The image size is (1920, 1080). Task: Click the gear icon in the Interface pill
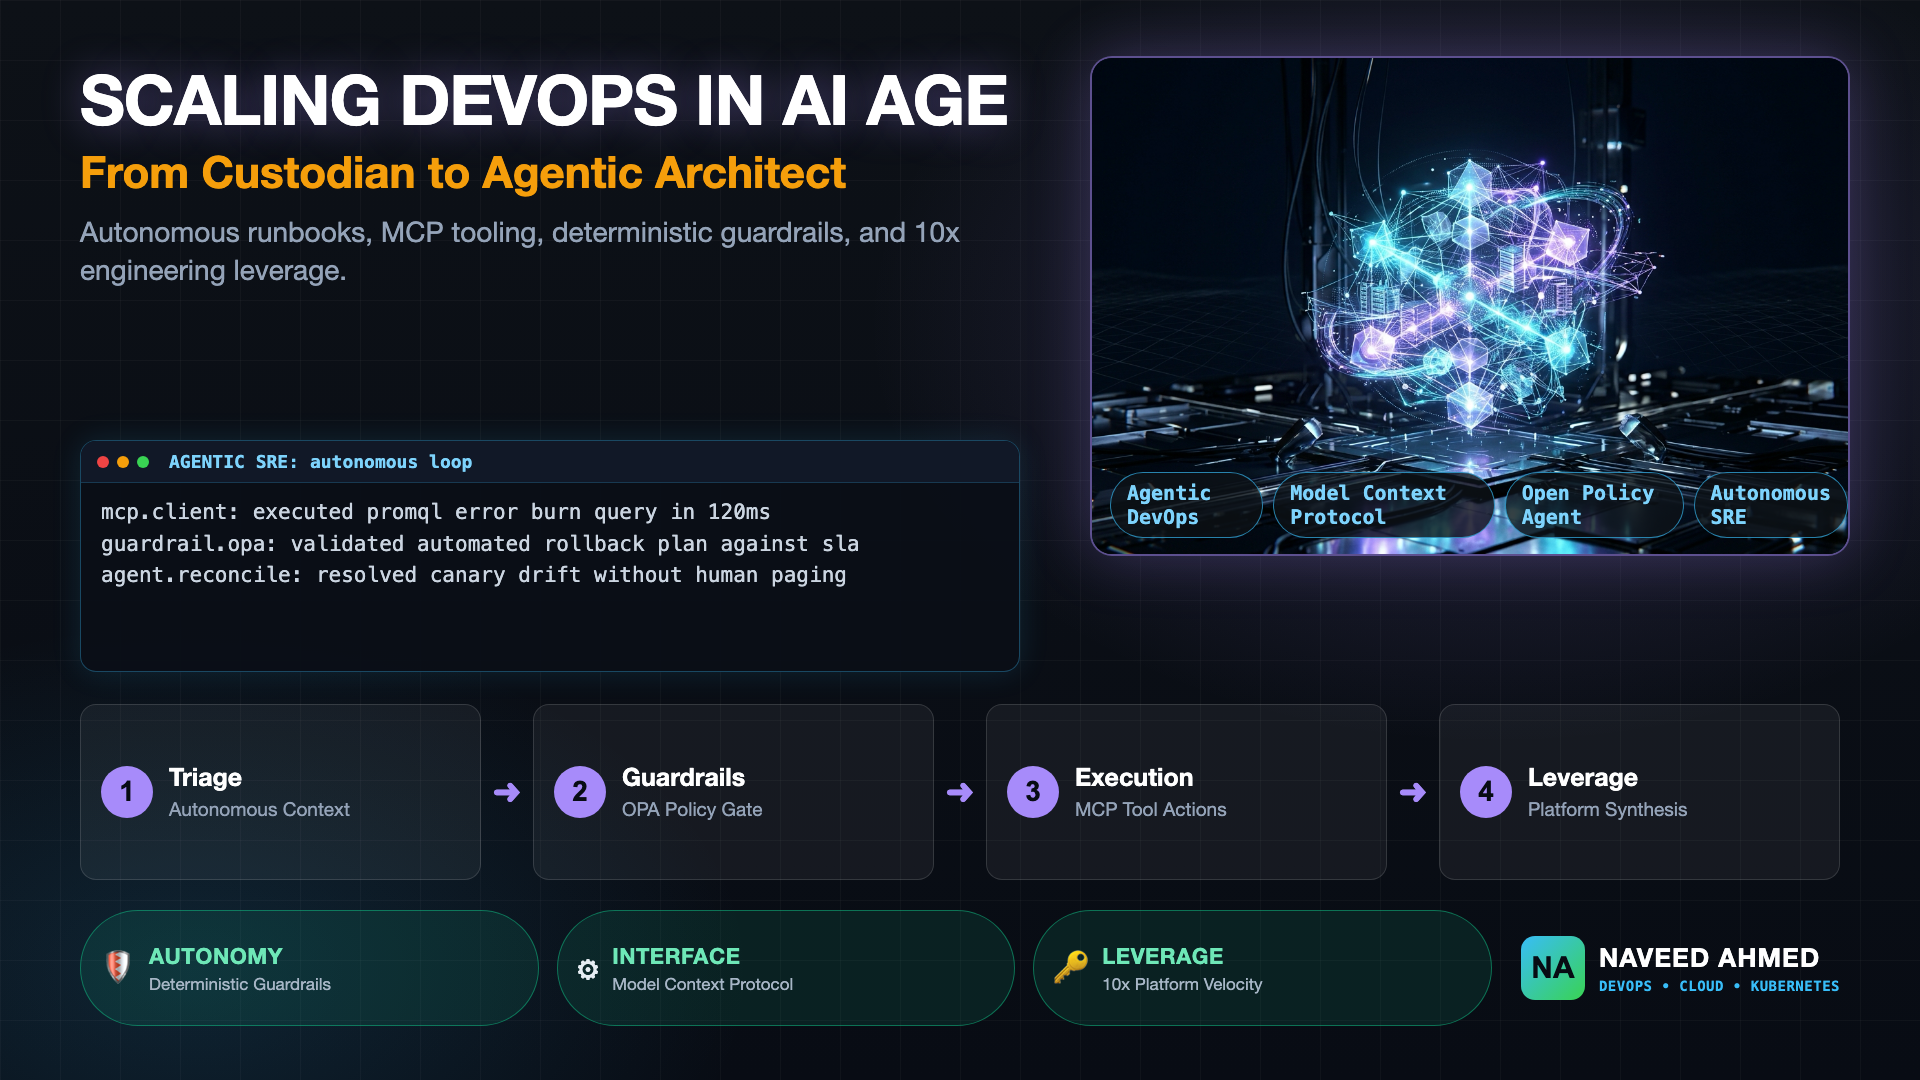(588, 969)
